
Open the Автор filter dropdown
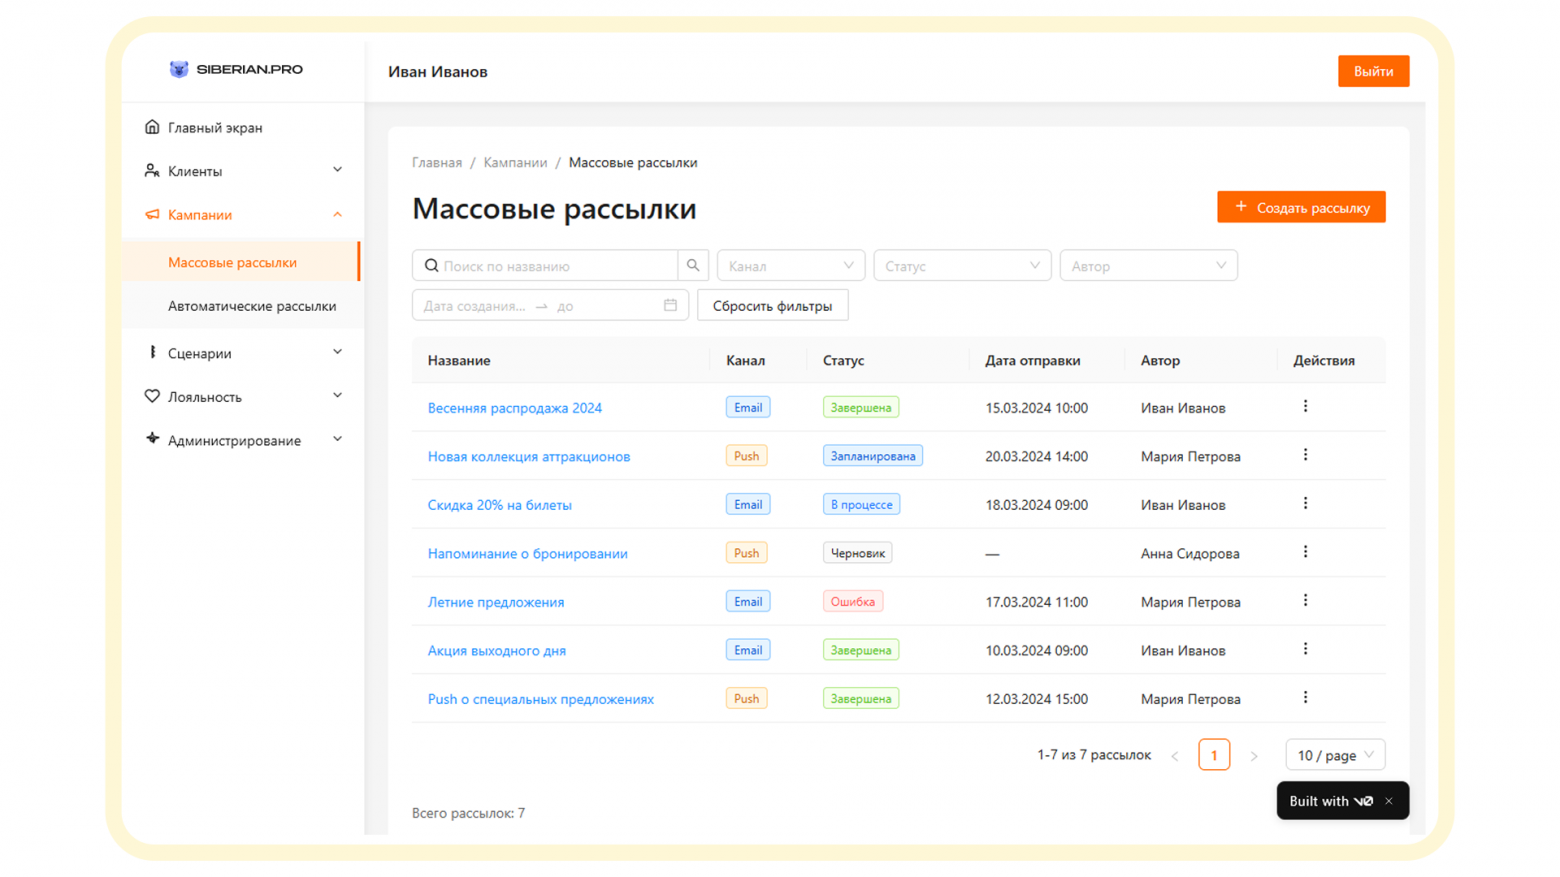coord(1147,266)
